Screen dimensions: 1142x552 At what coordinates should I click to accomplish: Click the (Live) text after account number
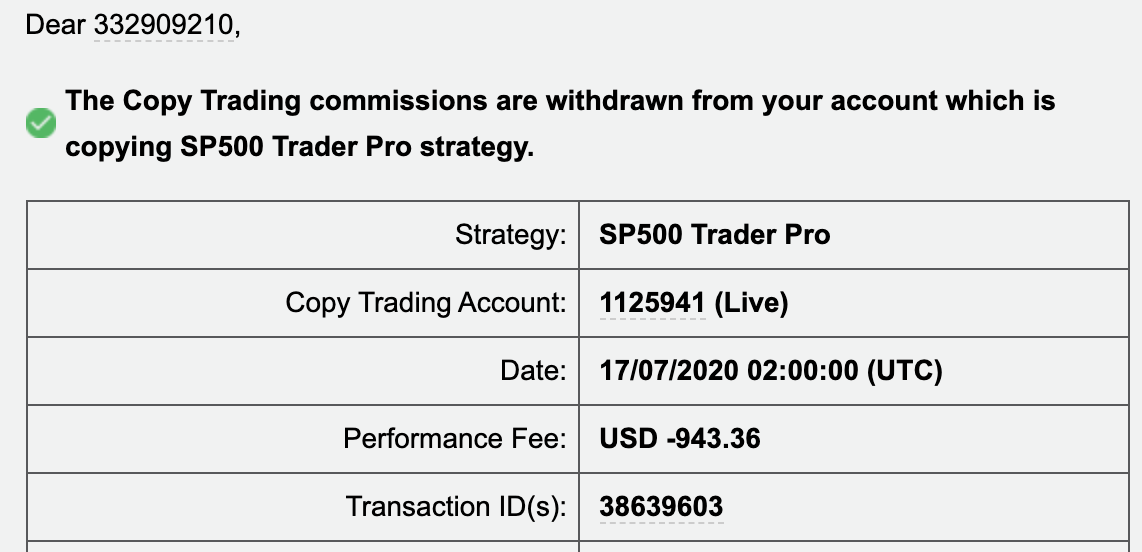[751, 302]
